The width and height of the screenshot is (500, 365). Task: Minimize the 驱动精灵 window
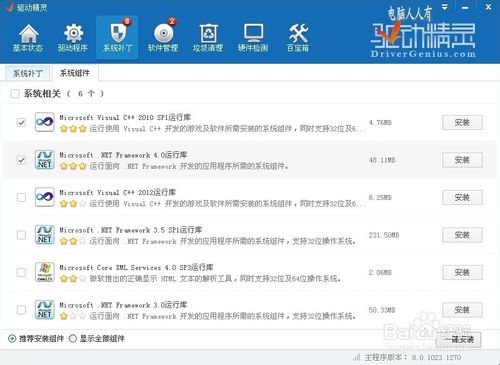click(465, 7)
